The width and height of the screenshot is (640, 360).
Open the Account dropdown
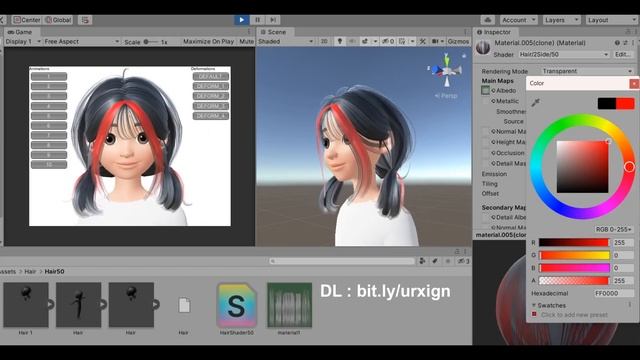click(518, 20)
